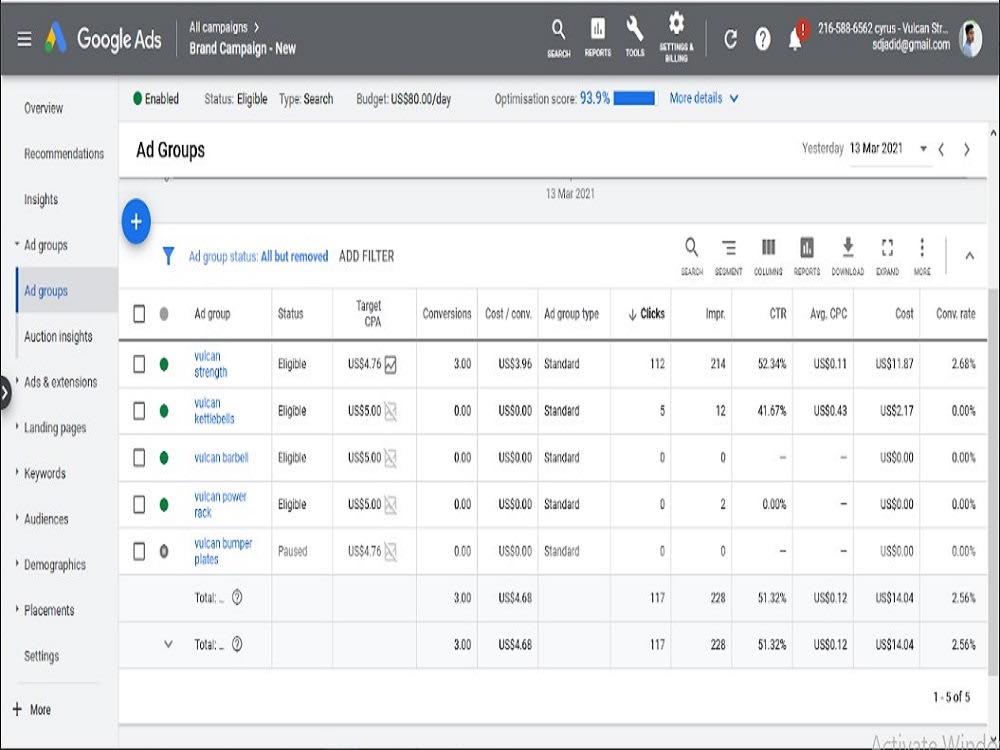Viewport: 1000px width, 750px height.
Task: Open the Segment tool
Action: point(728,256)
